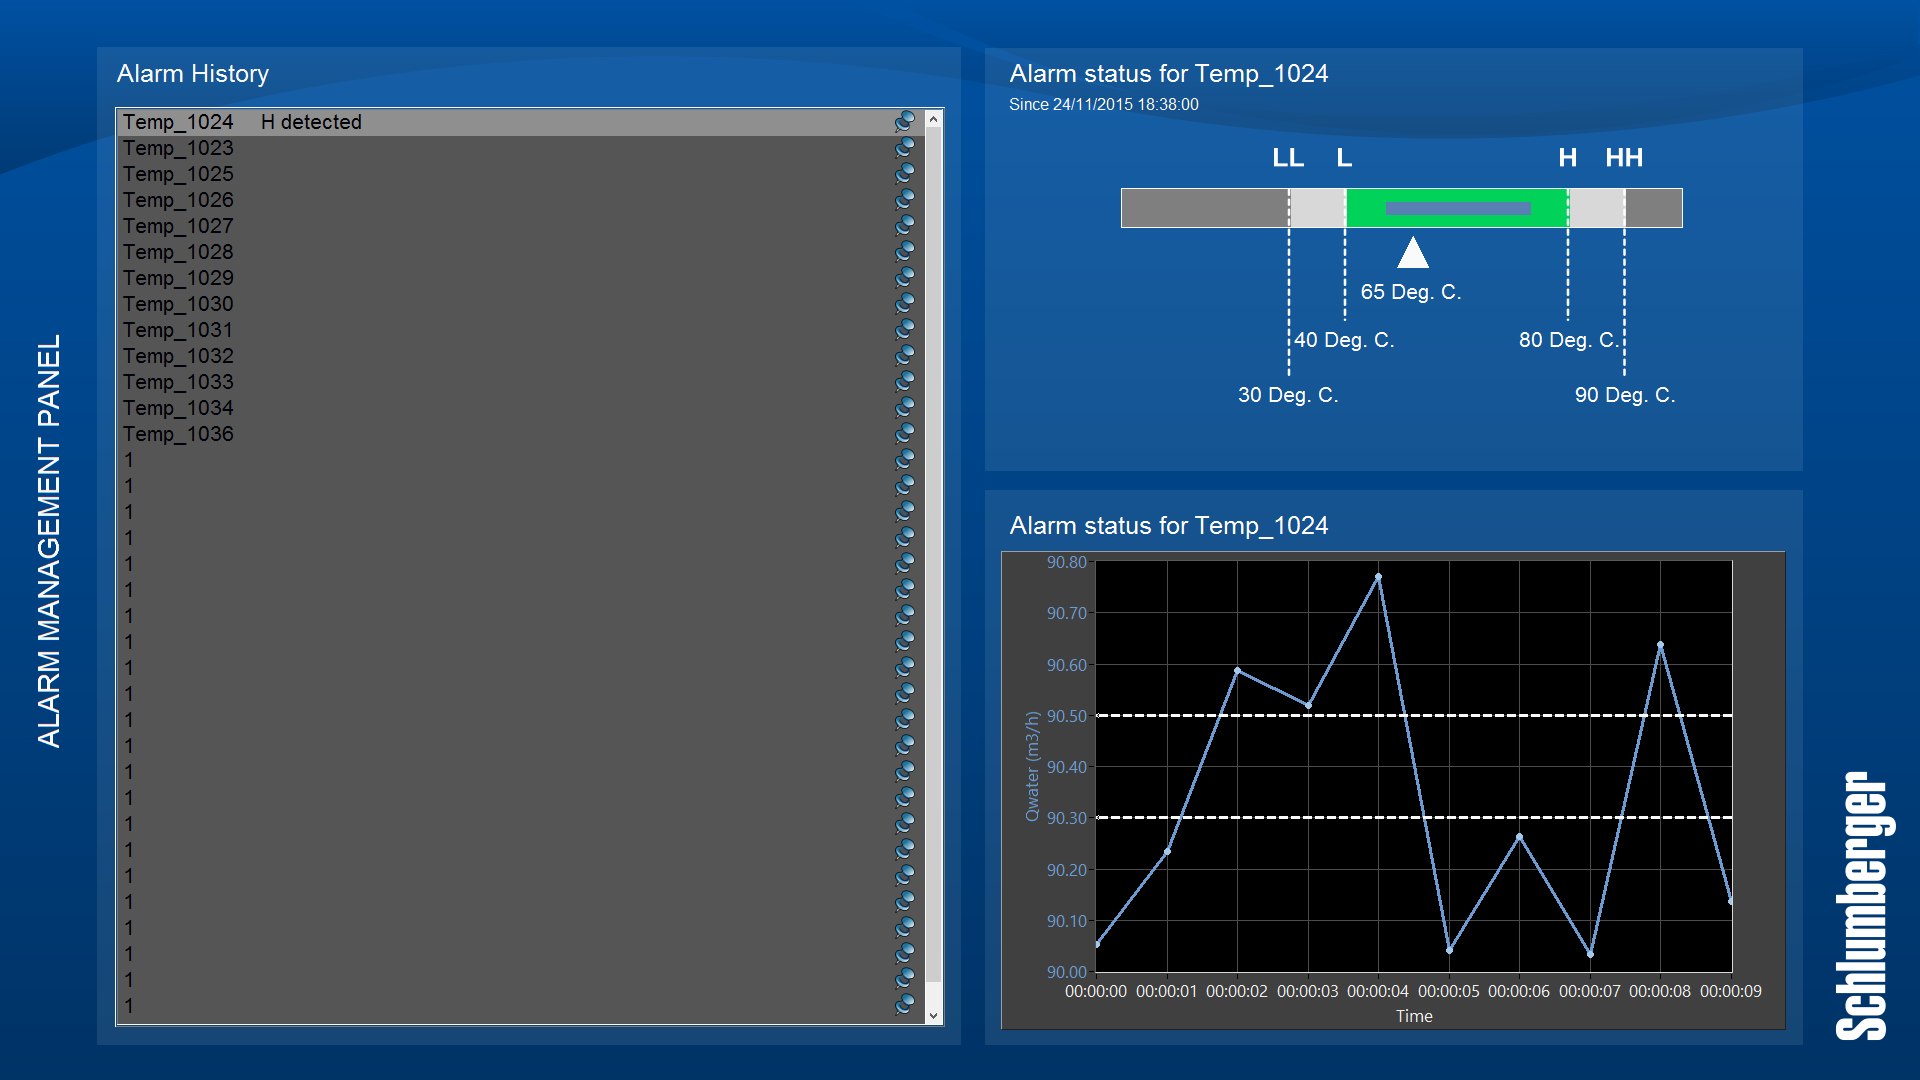Choose Temp_1026 in the alarm list
This screenshot has height=1080, width=1920.
tap(520, 200)
